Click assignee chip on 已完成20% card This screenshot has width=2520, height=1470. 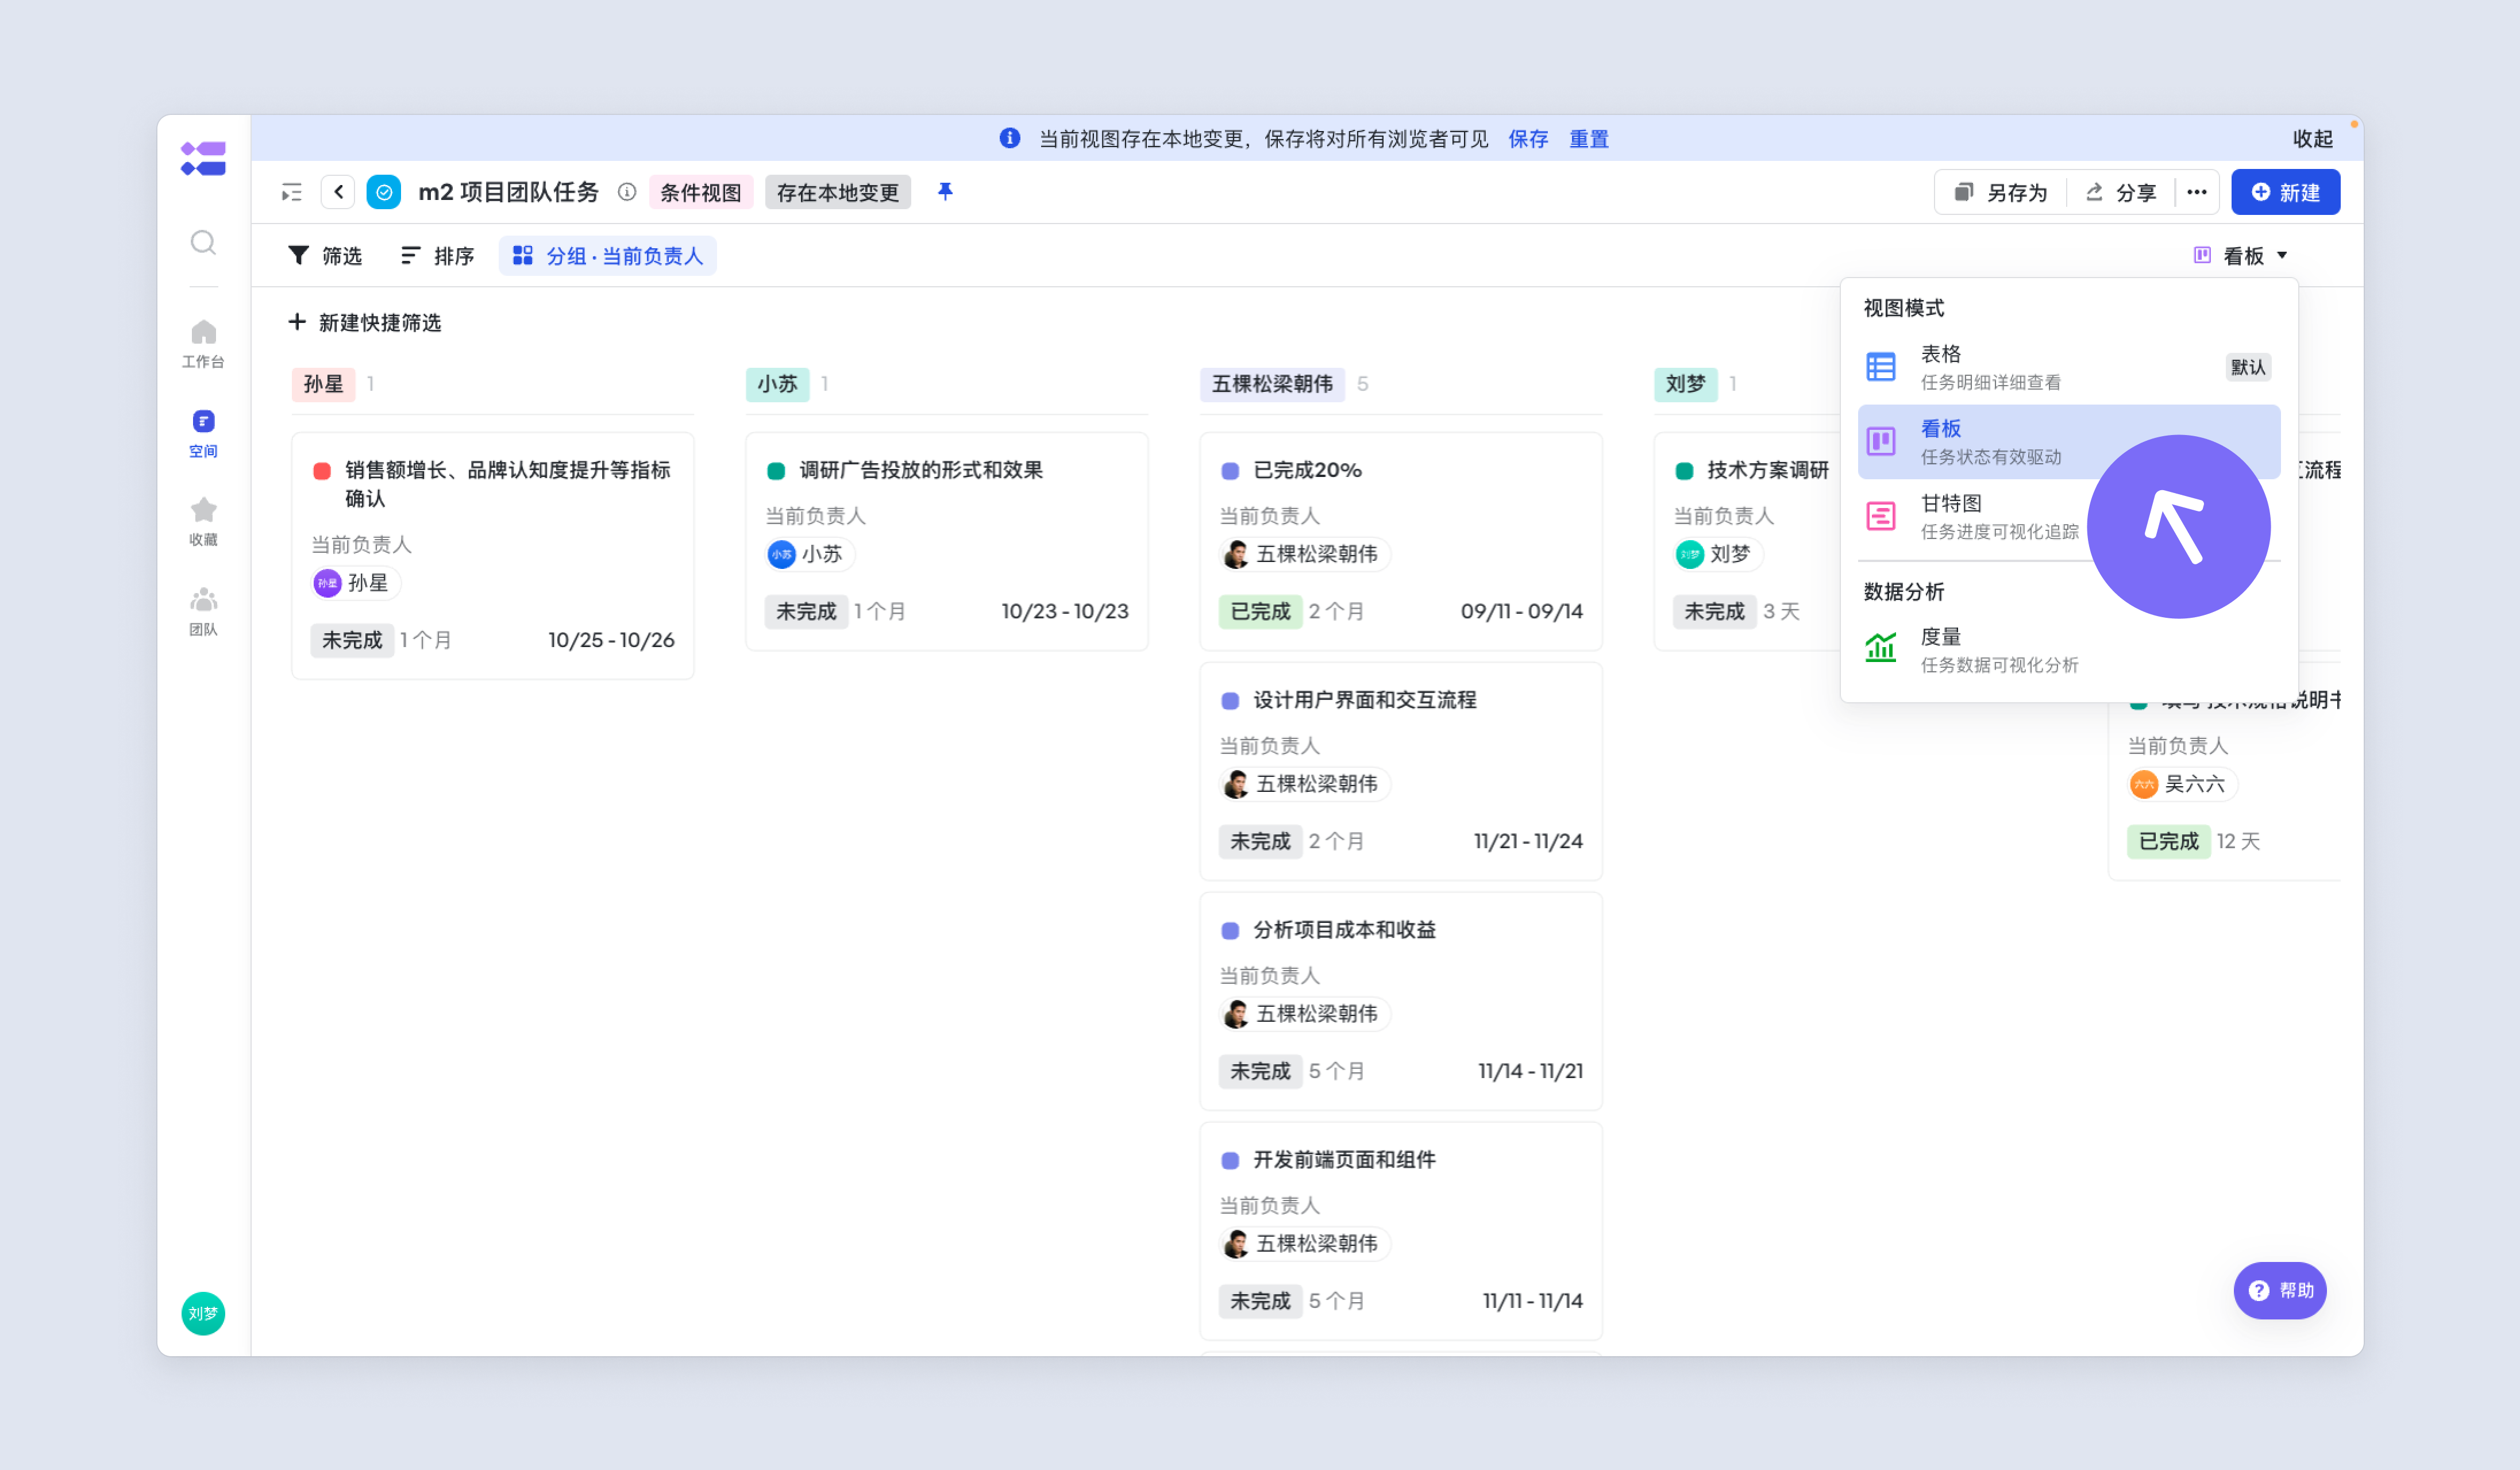1305,554
